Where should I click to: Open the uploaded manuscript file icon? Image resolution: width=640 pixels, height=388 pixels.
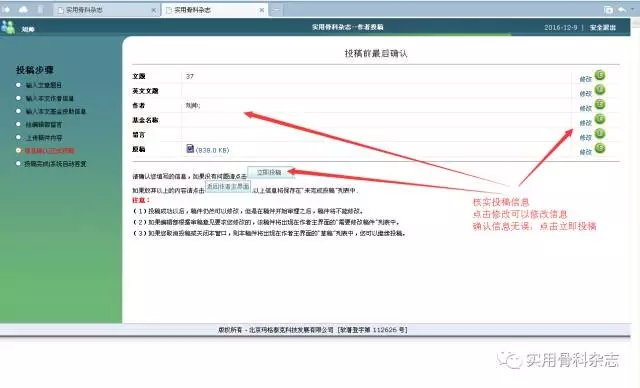(190, 149)
